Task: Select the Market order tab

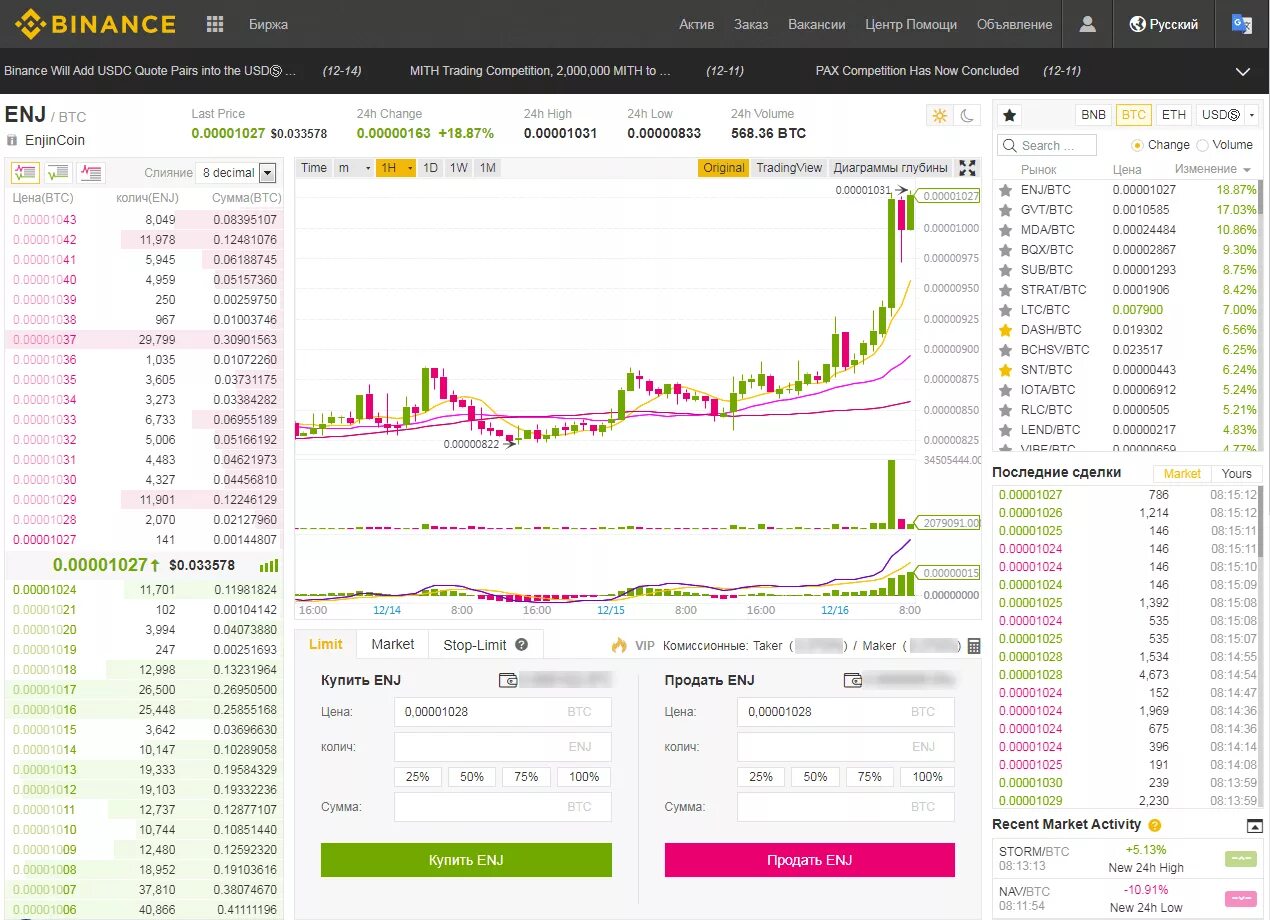Action: point(393,645)
